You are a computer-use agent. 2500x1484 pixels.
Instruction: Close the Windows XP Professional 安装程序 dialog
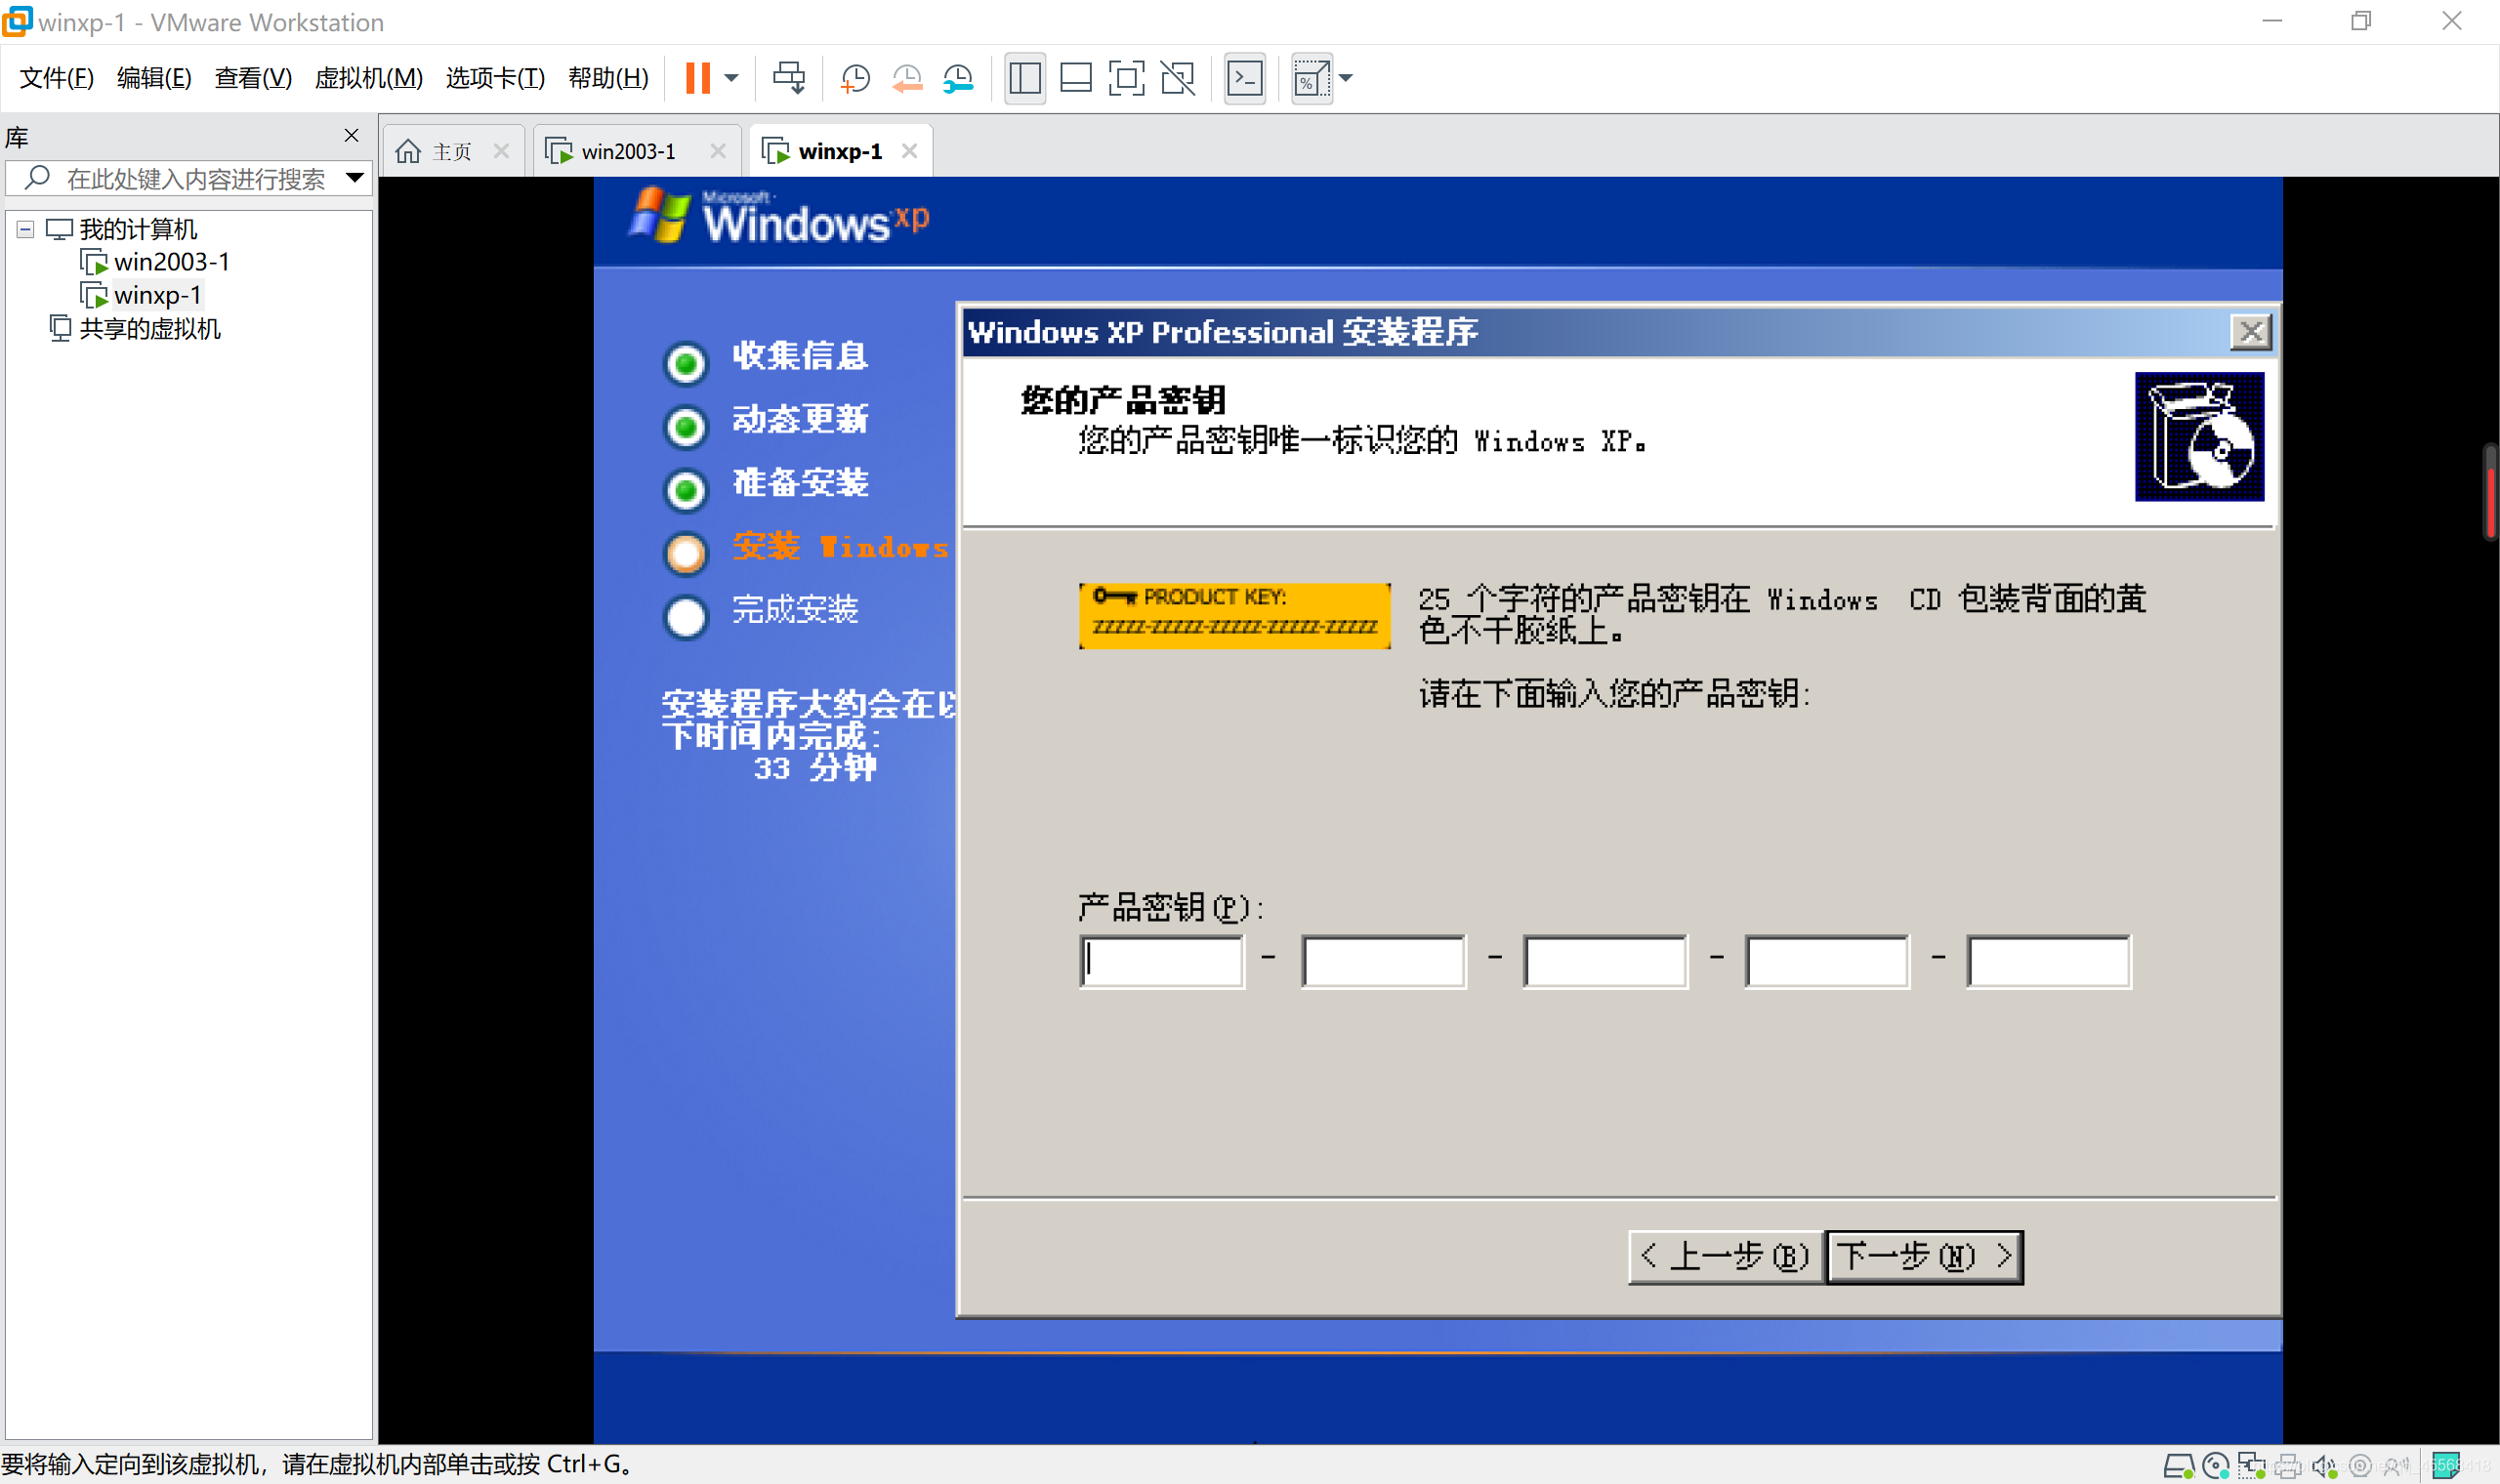(x=2250, y=331)
